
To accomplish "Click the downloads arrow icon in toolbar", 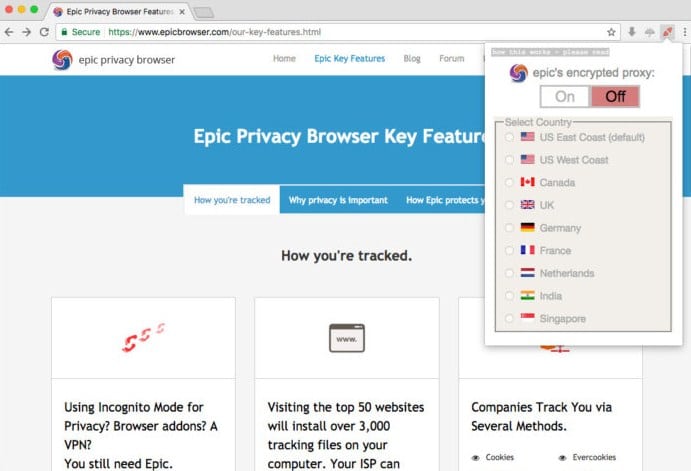I will point(632,32).
